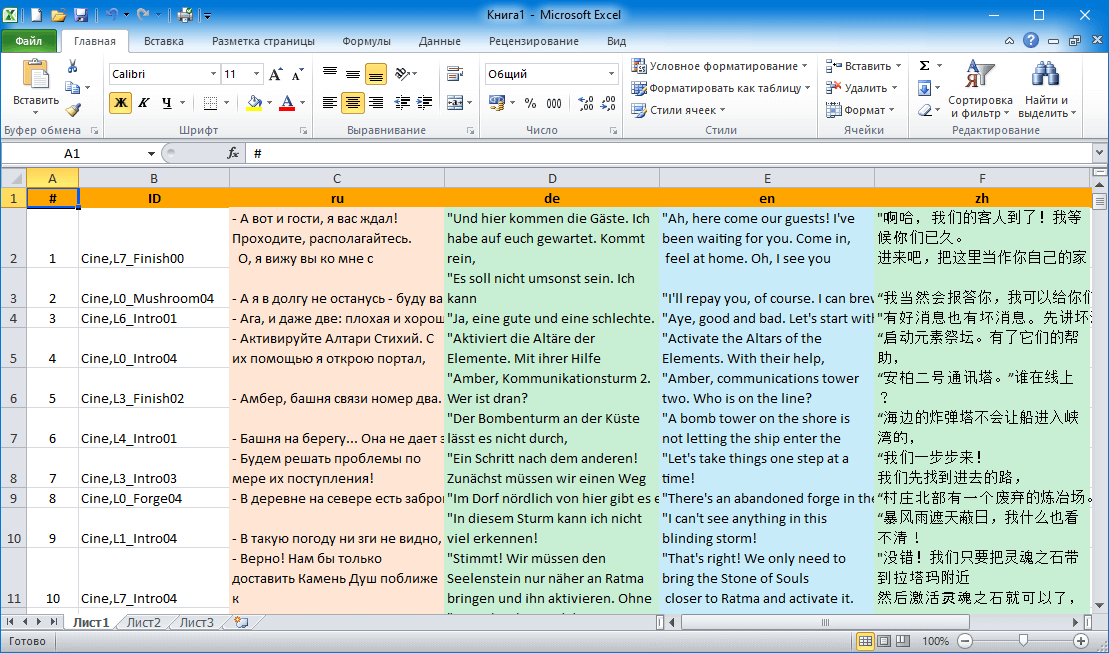
Task: Insert new worksheet tab icon
Action: pyautogui.click(x=241, y=623)
